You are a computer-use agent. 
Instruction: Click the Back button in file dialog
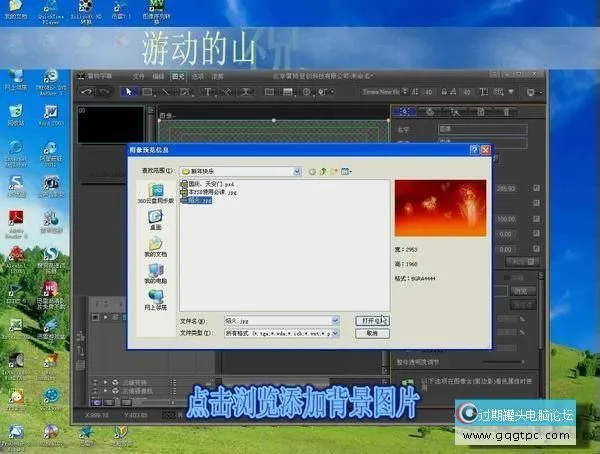coord(312,171)
